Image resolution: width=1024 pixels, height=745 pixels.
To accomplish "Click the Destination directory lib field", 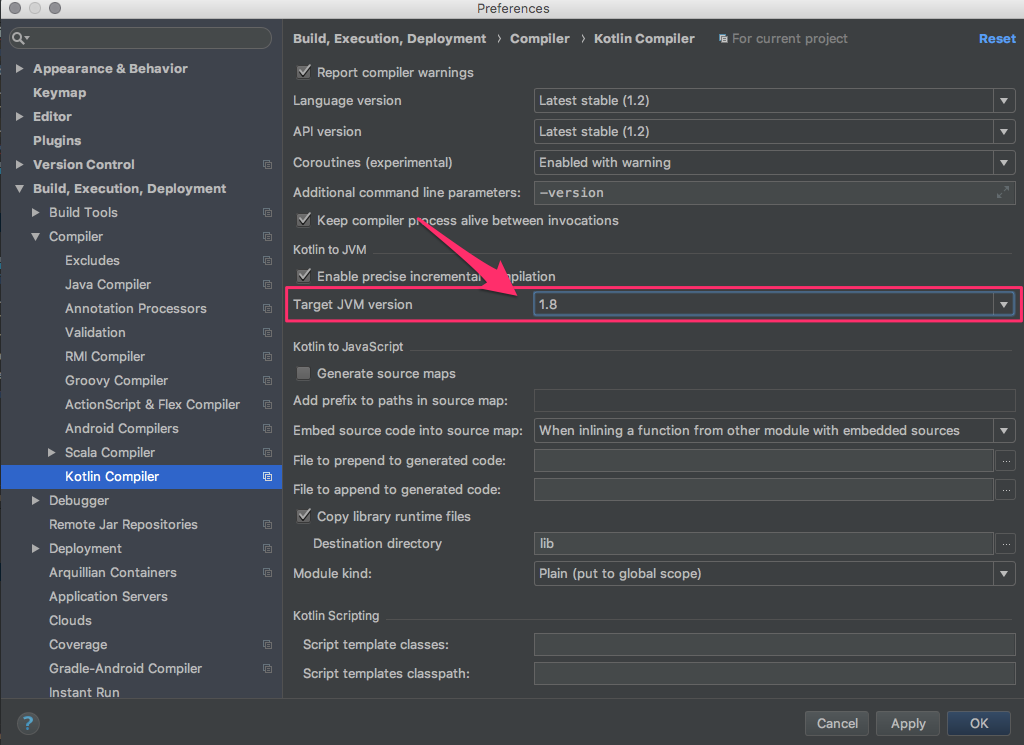I will [x=763, y=543].
